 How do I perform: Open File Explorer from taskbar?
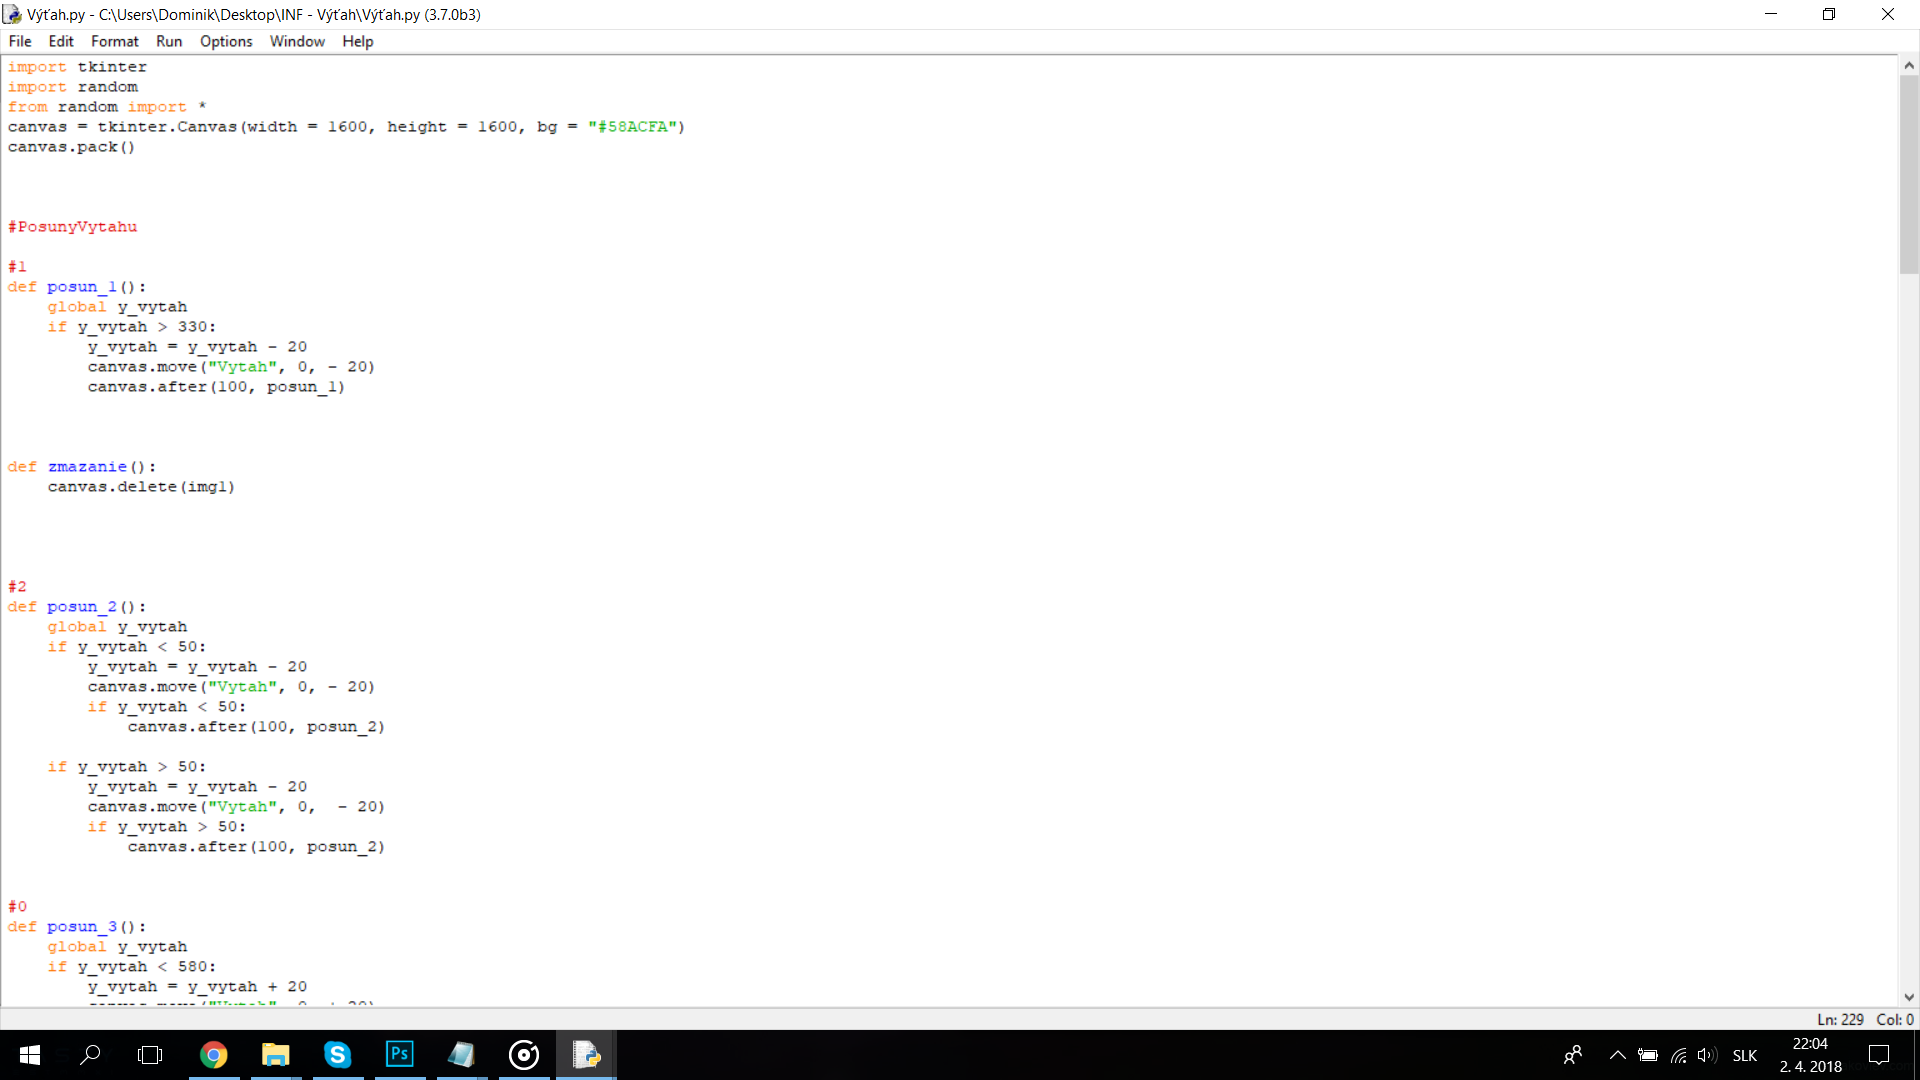tap(275, 1055)
